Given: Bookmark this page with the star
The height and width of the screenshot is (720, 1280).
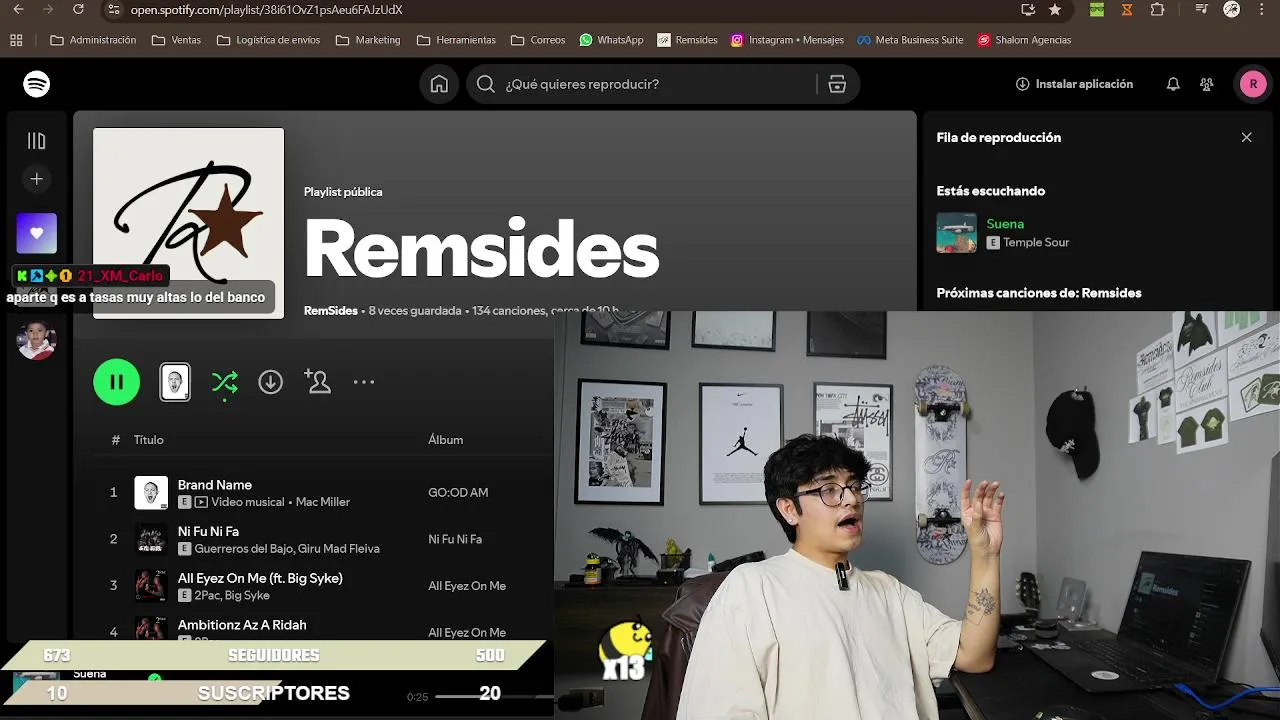Looking at the screenshot, I should [x=1055, y=9].
